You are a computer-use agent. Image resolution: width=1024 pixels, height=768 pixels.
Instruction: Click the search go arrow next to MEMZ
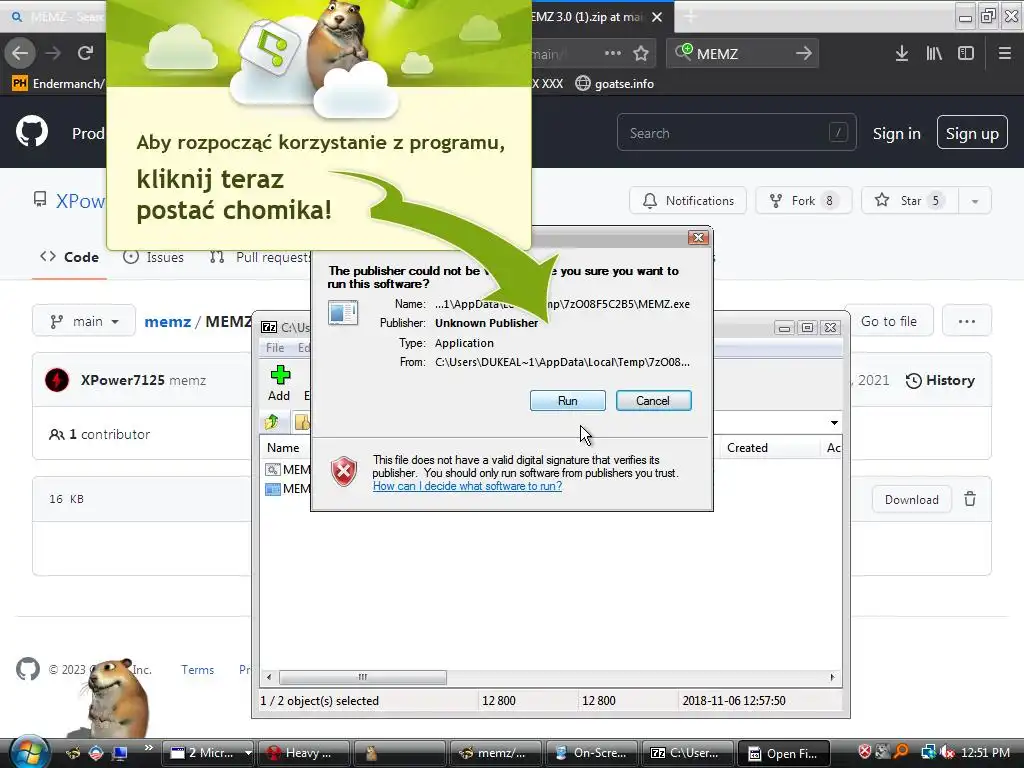pyautogui.click(x=803, y=54)
